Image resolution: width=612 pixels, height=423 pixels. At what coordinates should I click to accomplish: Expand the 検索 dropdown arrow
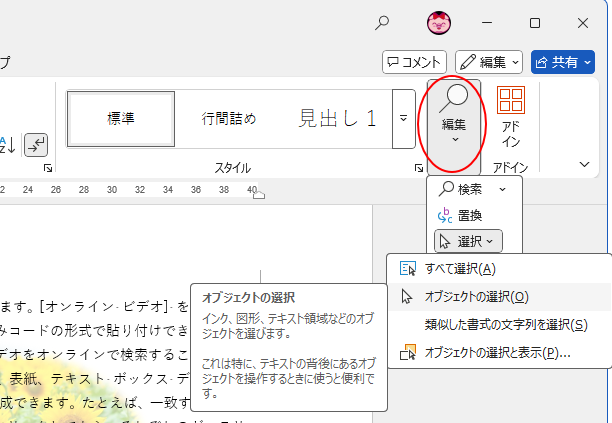502,190
